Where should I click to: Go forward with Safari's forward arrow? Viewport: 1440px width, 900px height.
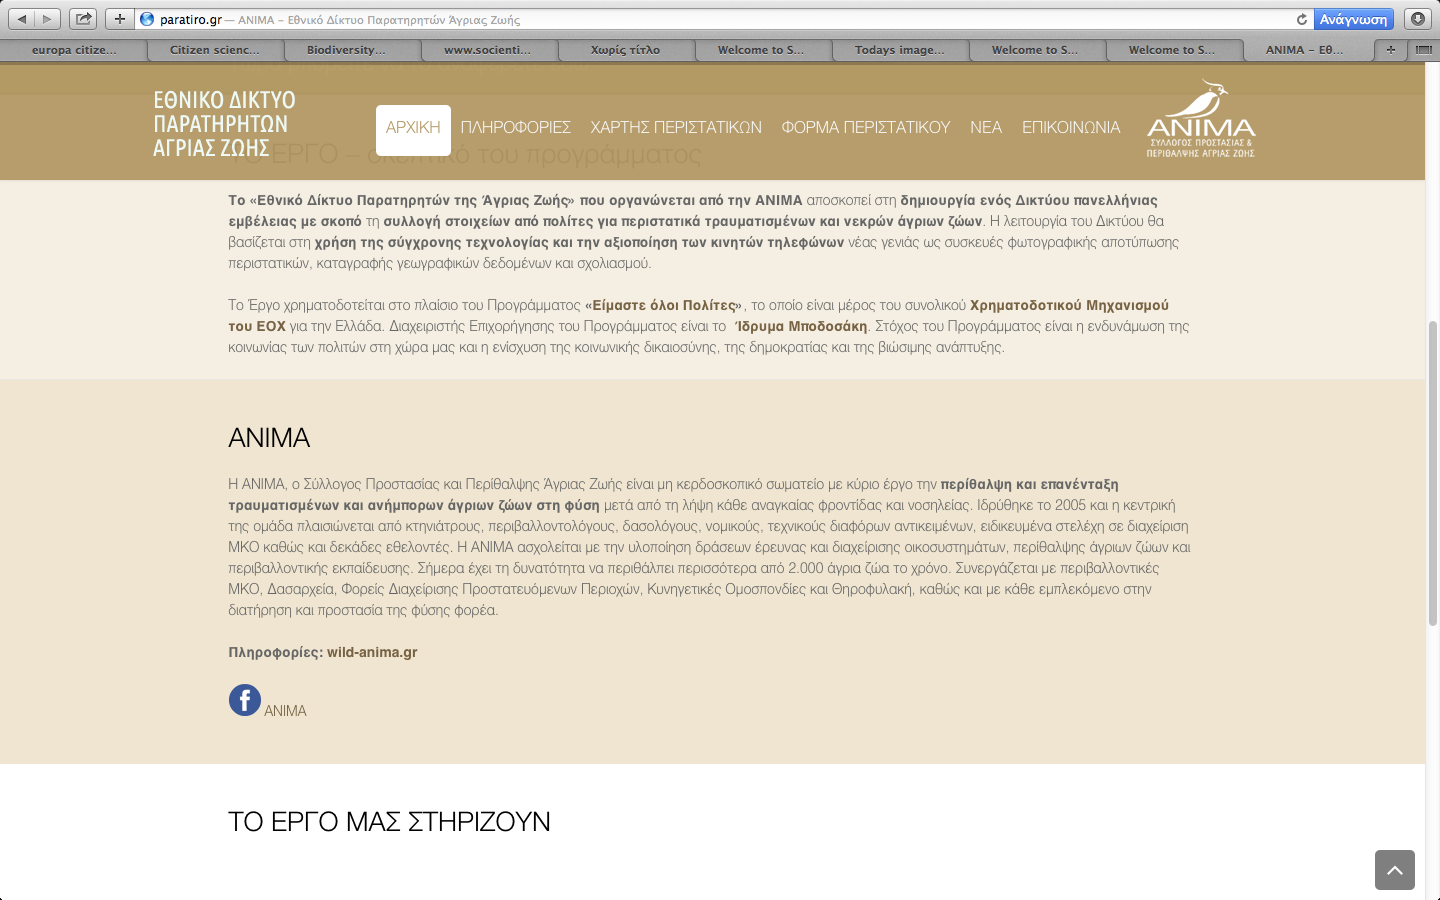click(47, 19)
